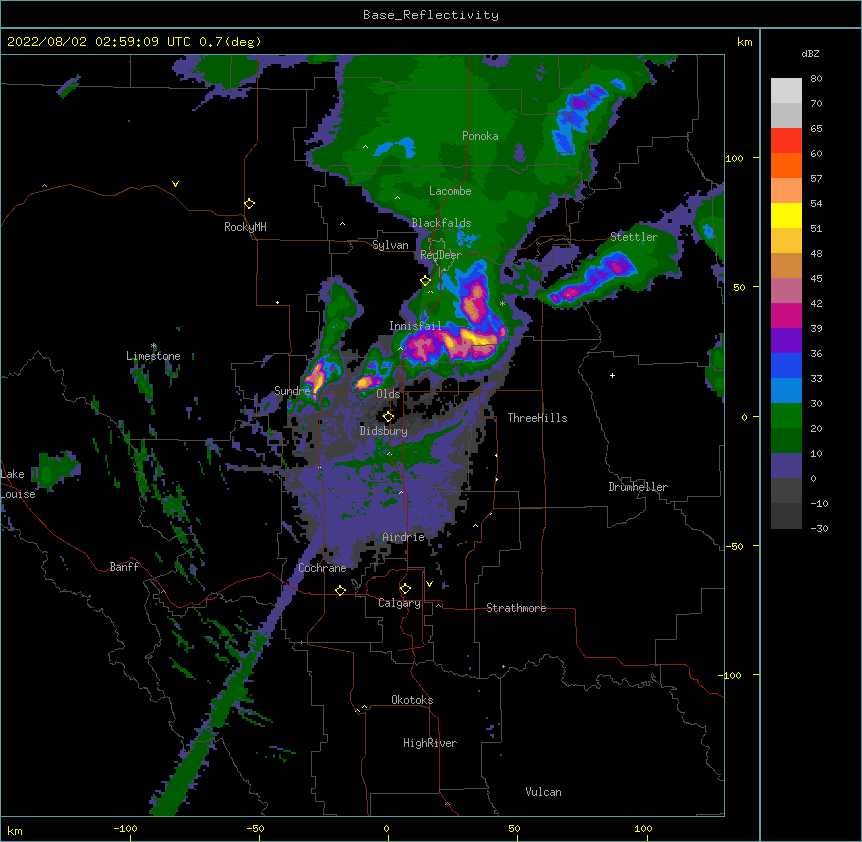Screen dimensions: 862x842
Task: Click the RockyMH label
Action: coord(245,227)
